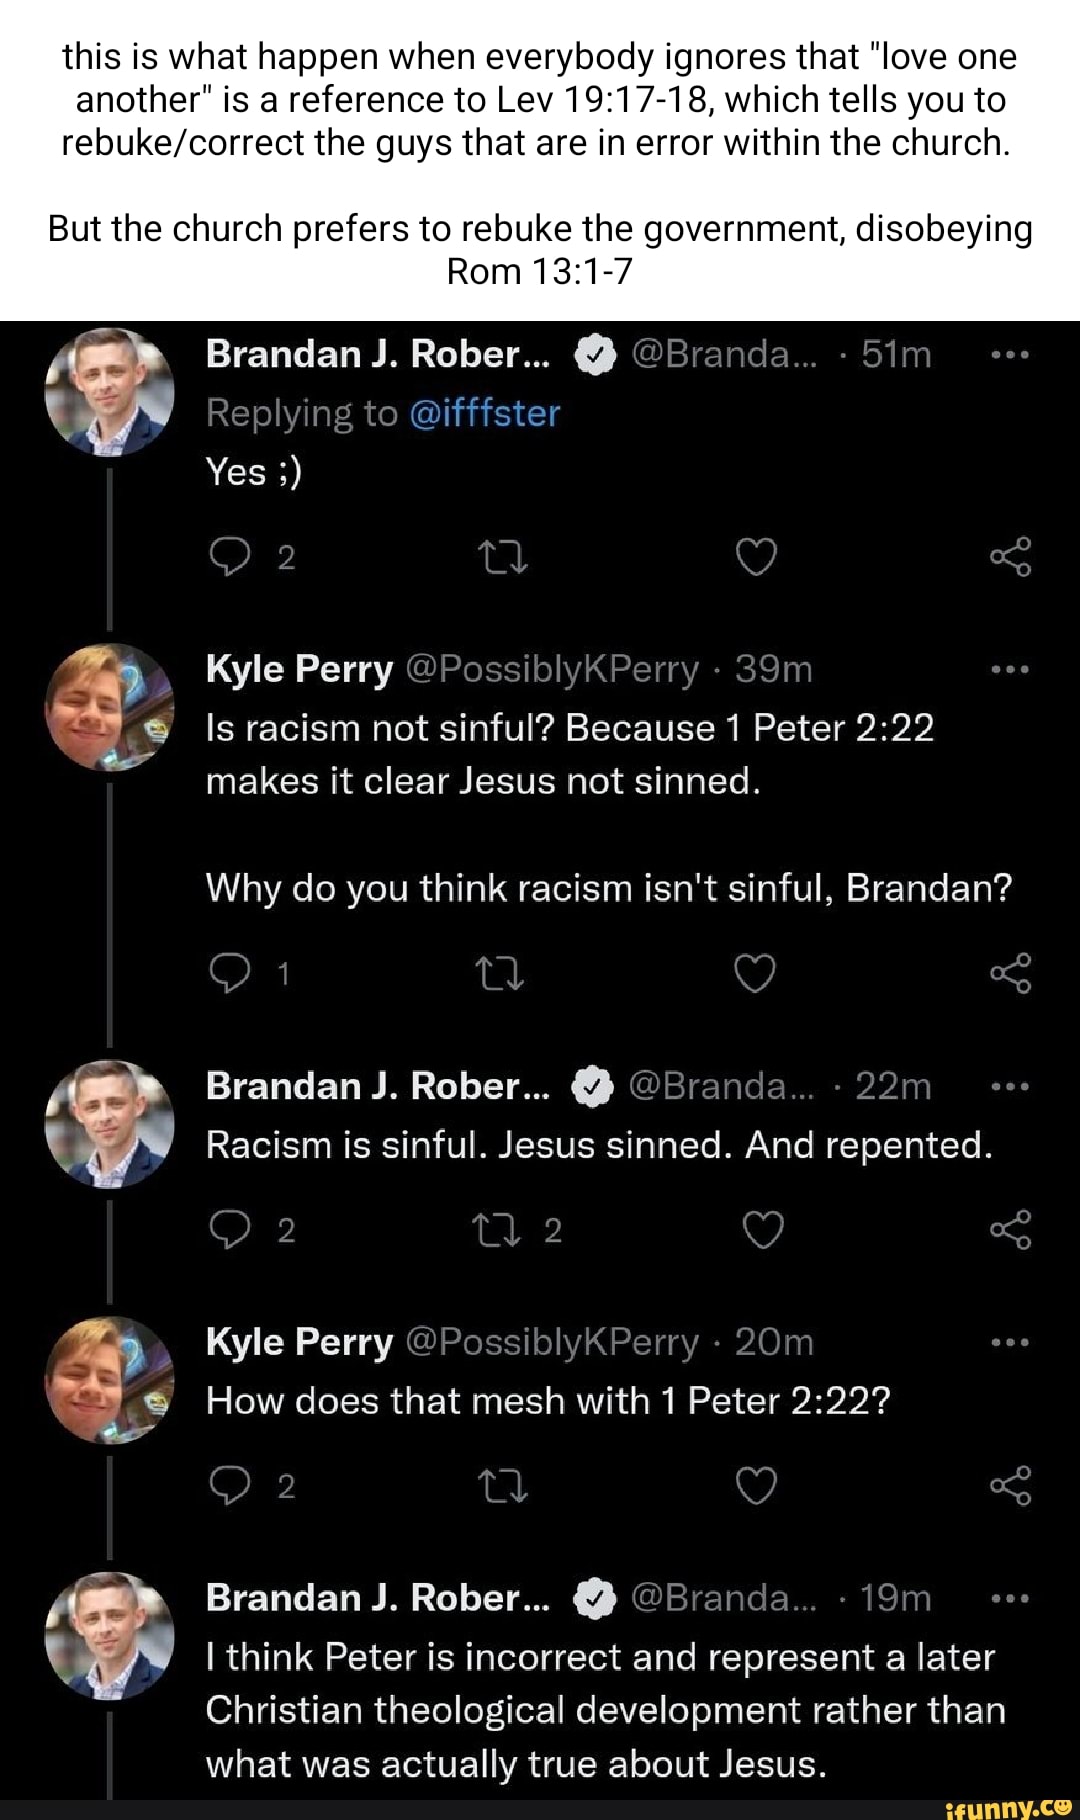Like the "Yes ;)" tweet
The image size is (1080, 1820).
point(756,557)
